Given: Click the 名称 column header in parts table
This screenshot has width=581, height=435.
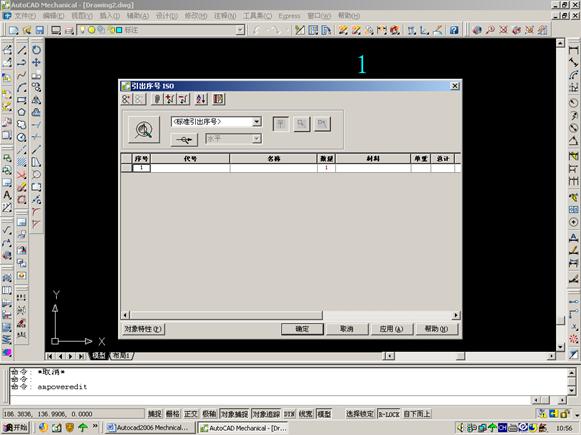Looking at the screenshot, I should coord(273,159).
